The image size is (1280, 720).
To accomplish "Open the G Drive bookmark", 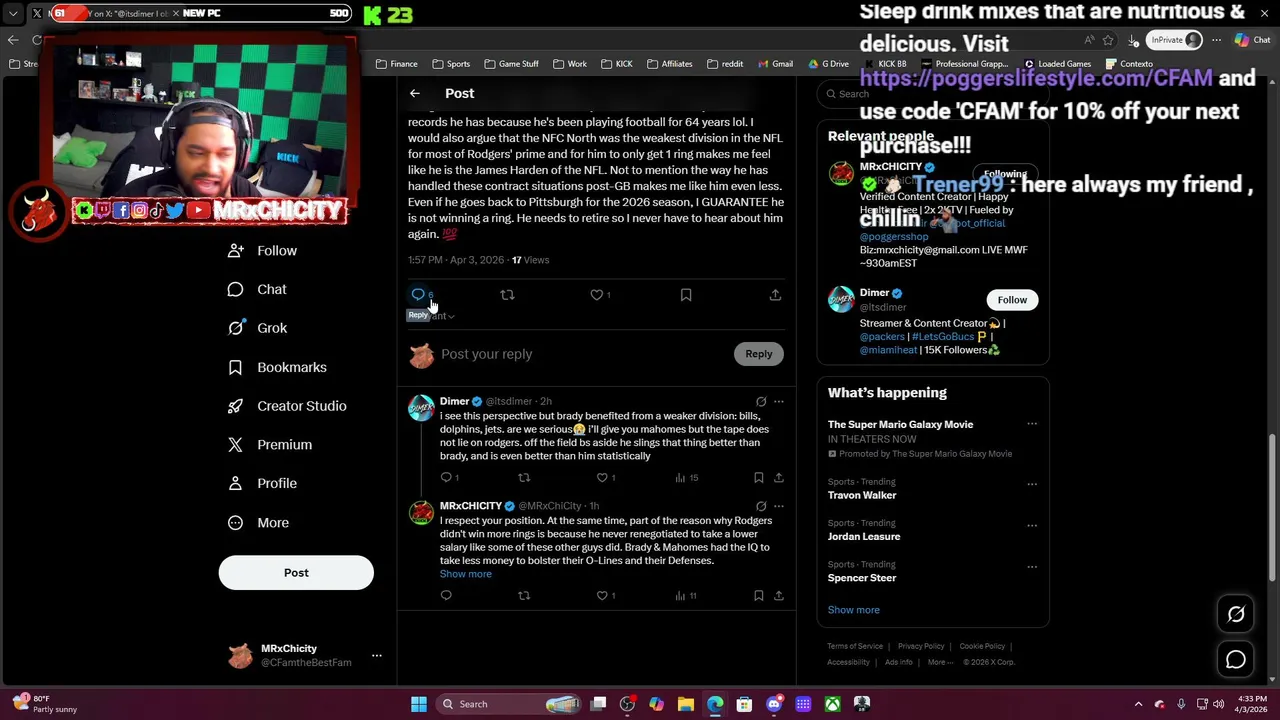I will coord(829,64).
